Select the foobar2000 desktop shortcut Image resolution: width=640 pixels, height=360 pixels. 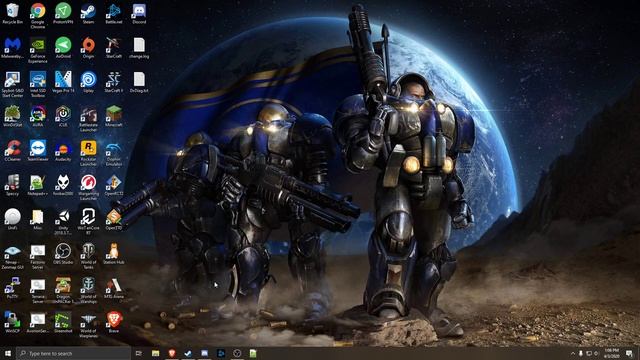63,185
